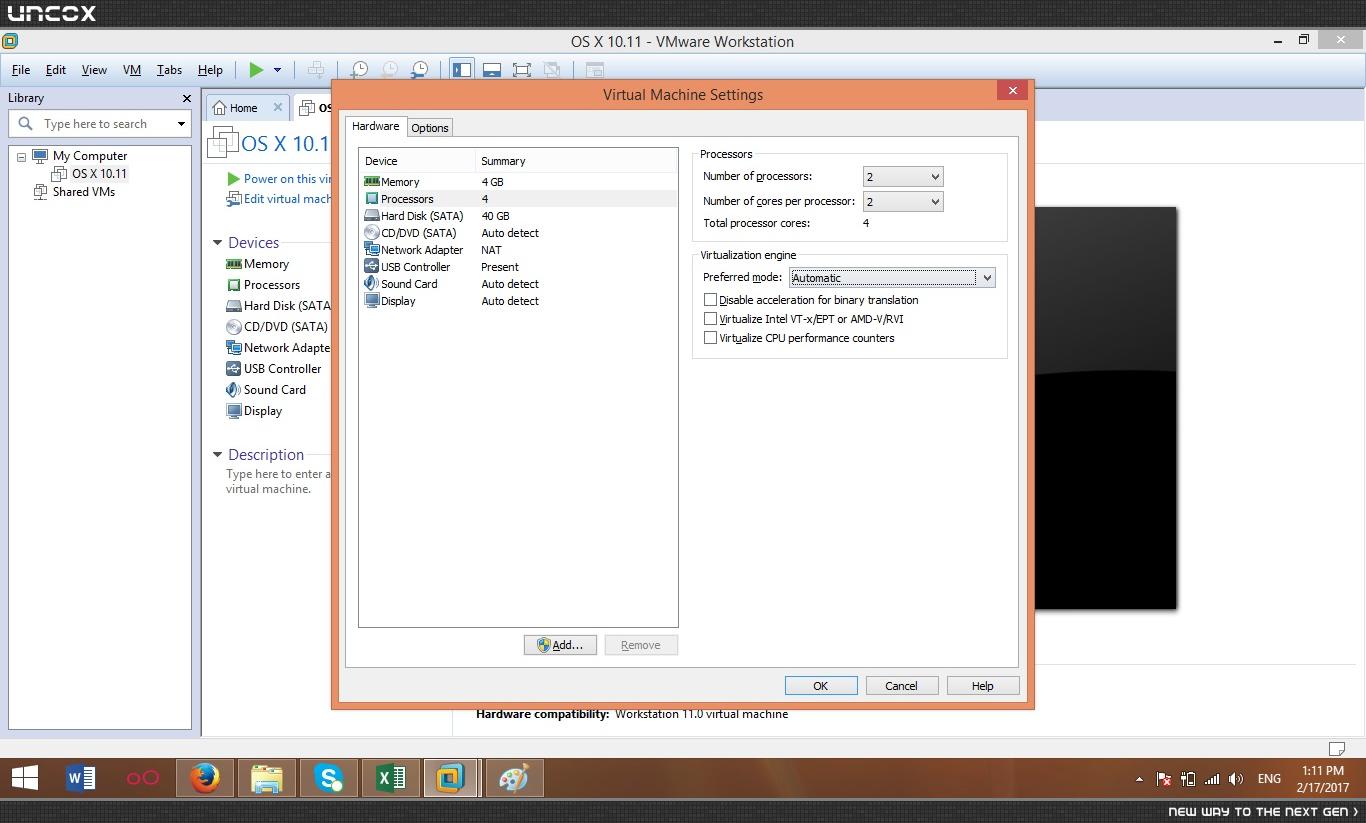Viewport: 1366px width, 823px height.
Task: Click Memory in the VM summary Devices list
Action: click(x=266, y=264)
